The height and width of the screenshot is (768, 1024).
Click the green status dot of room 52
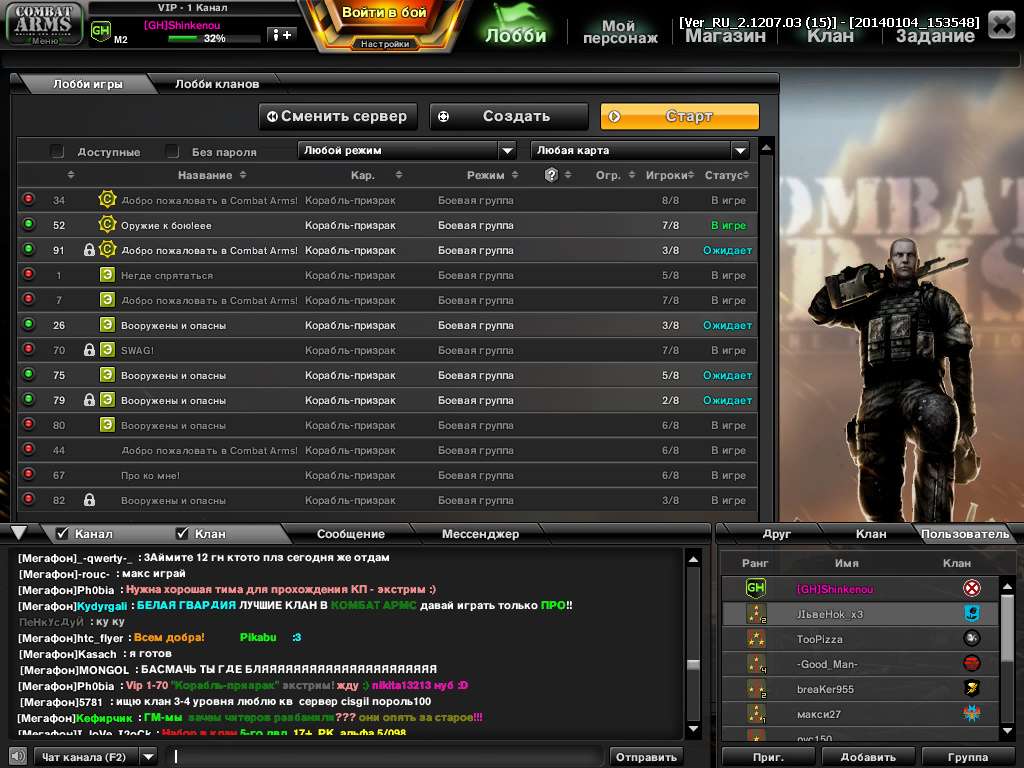[28, 224]
